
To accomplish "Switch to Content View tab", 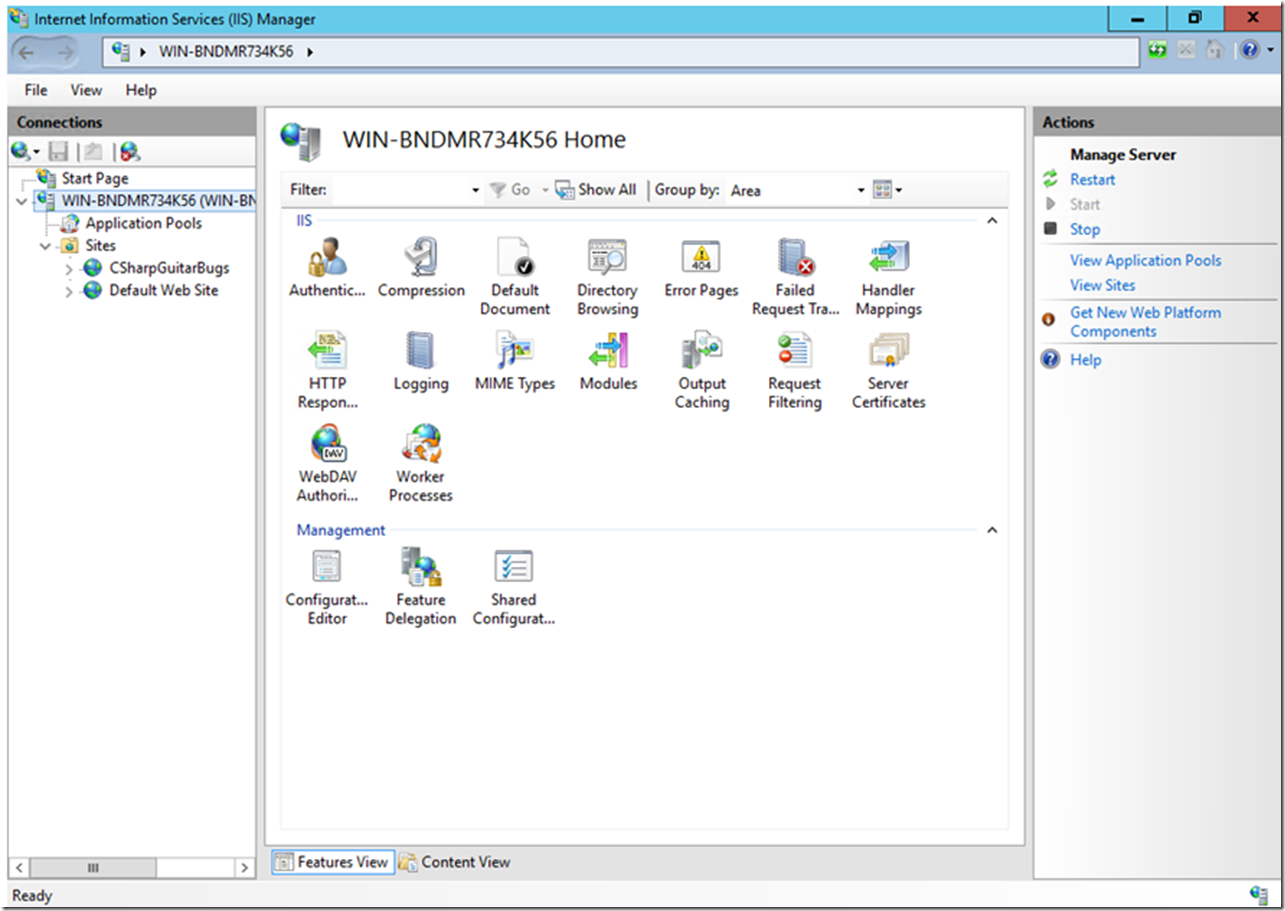I will 455,862.
